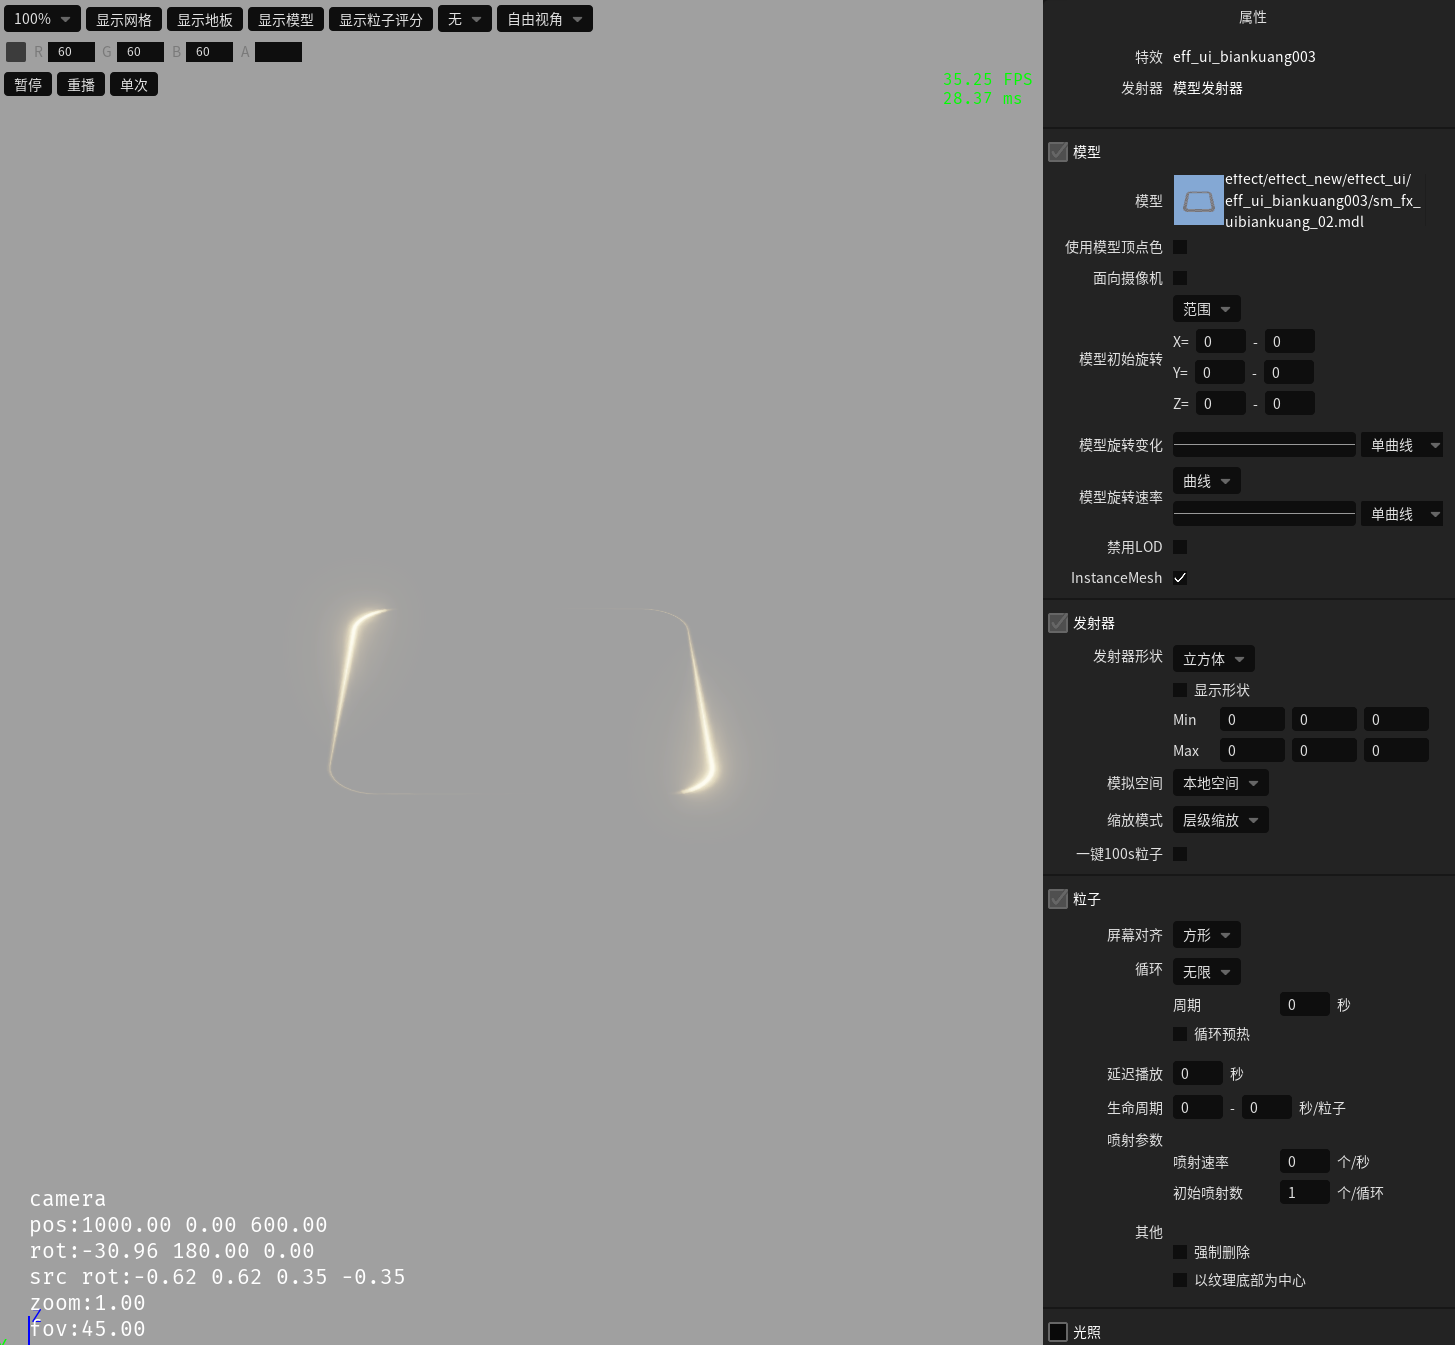The height and width of the screenshot is (1345, 1455).
Task: Click the X rotation minimum field
Action: (1221, 342)
